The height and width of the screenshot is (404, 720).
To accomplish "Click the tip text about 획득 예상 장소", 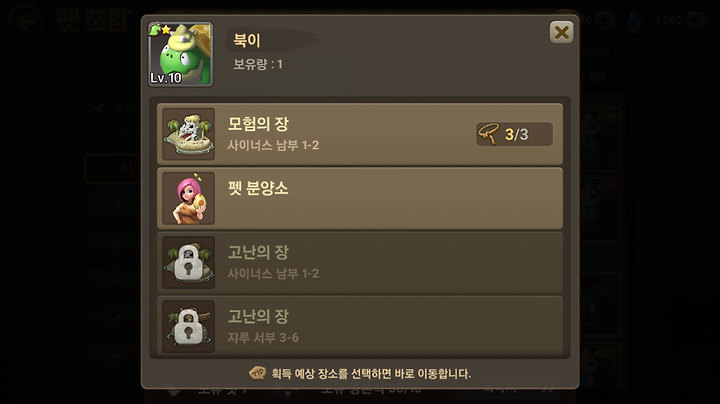I will [x=371, y=373].
